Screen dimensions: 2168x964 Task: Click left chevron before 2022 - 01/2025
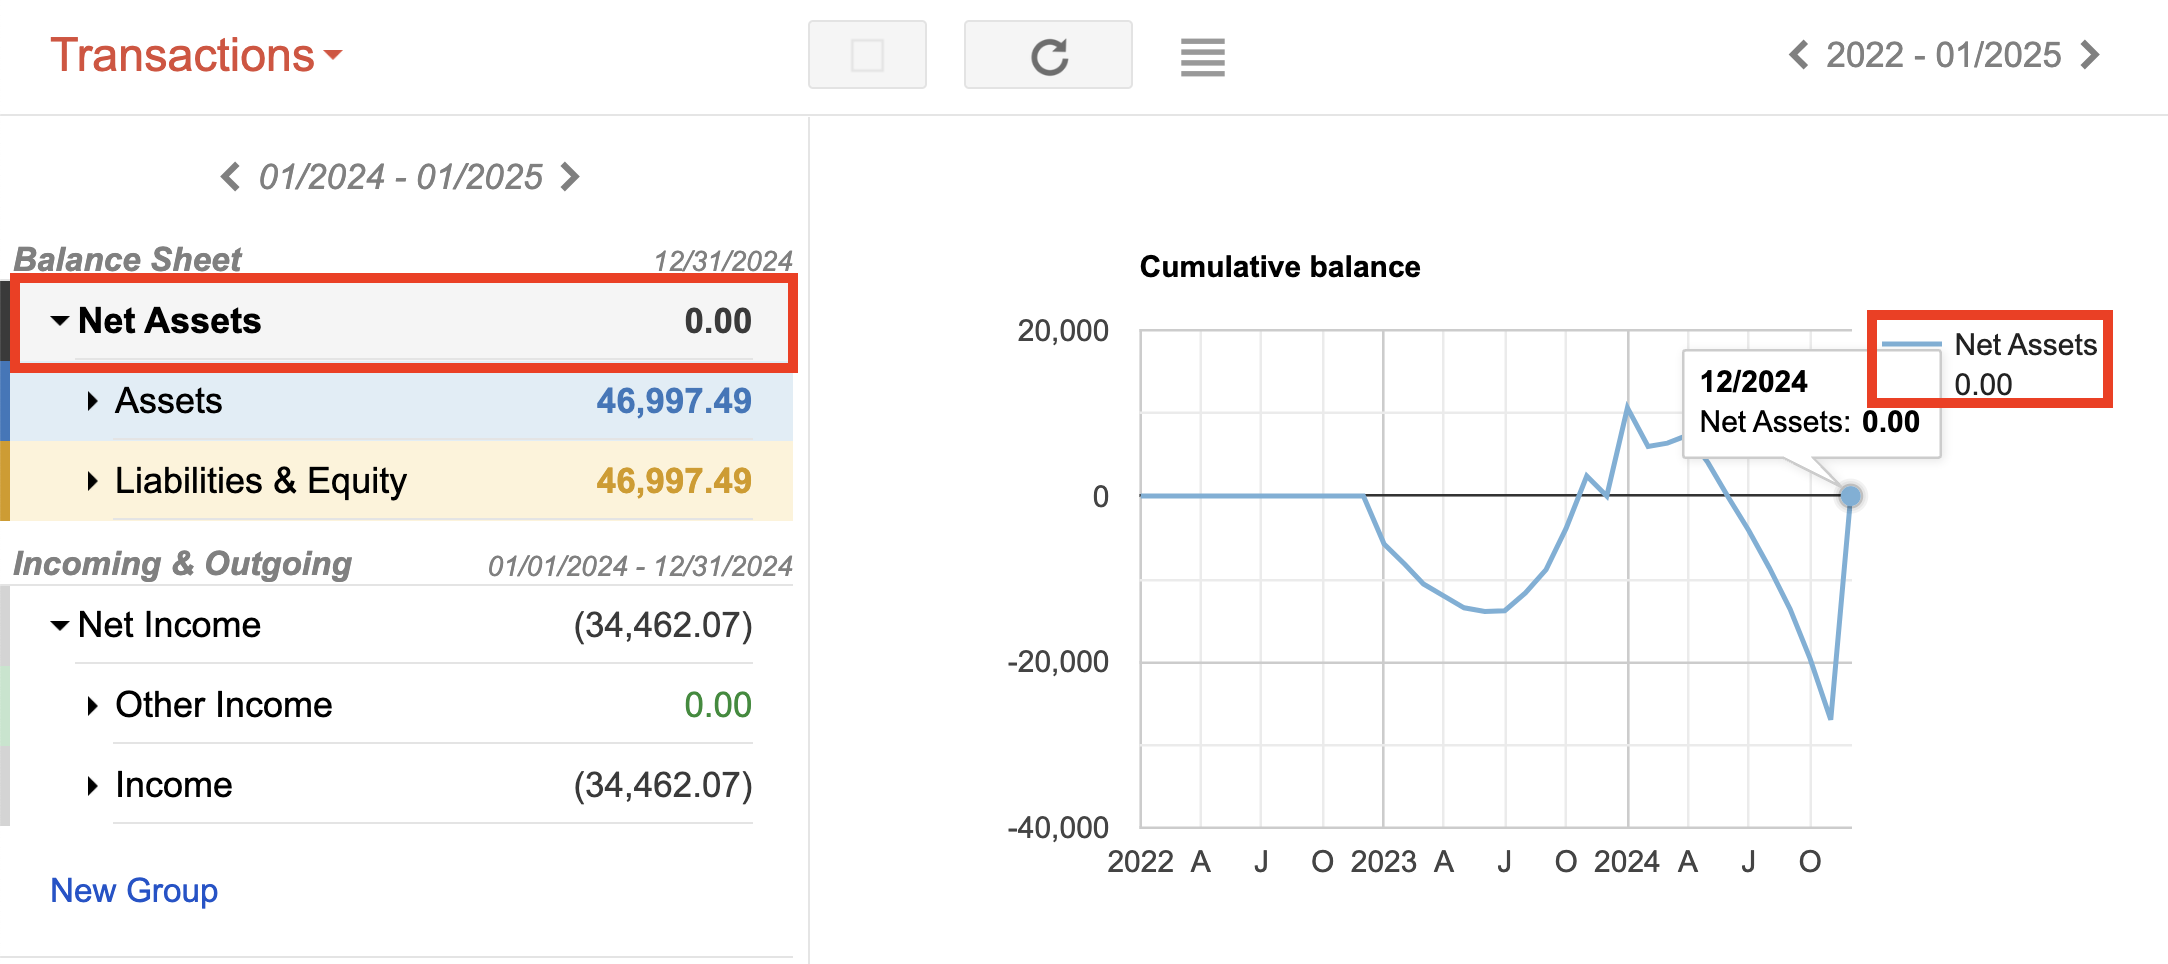pyautogui.click(x=1799, y=55)
